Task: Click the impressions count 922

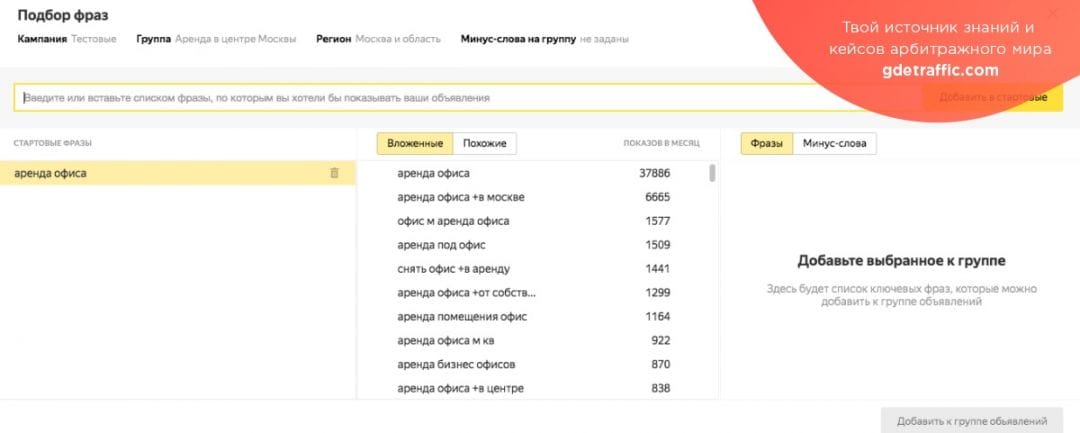Action: pyautogui.click(x=661, y=340)
